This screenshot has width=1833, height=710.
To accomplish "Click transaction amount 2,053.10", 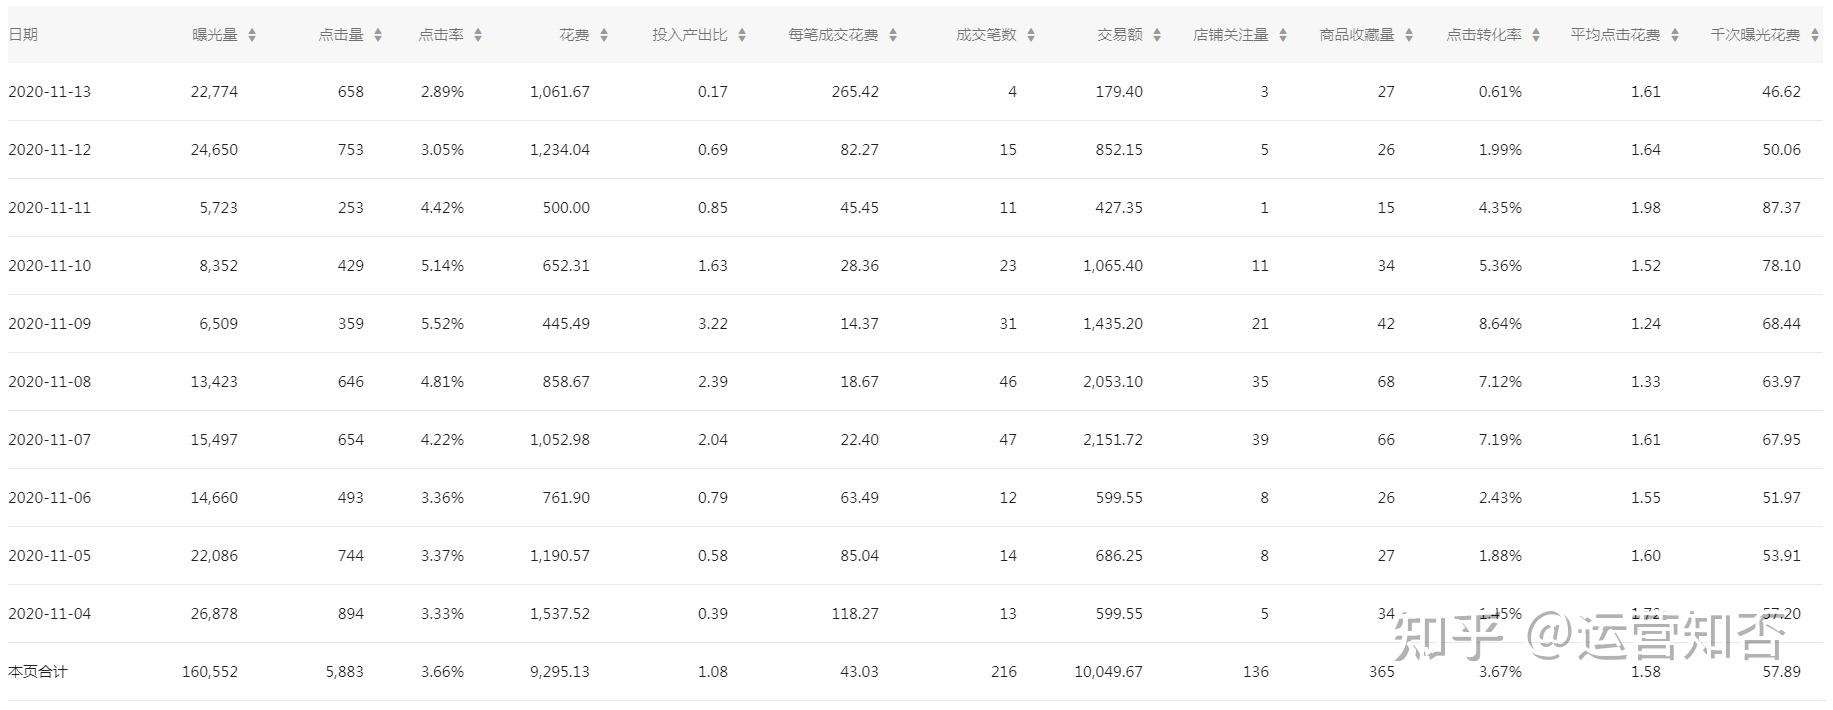I will pyautogui.click(x=1113, y=382).
